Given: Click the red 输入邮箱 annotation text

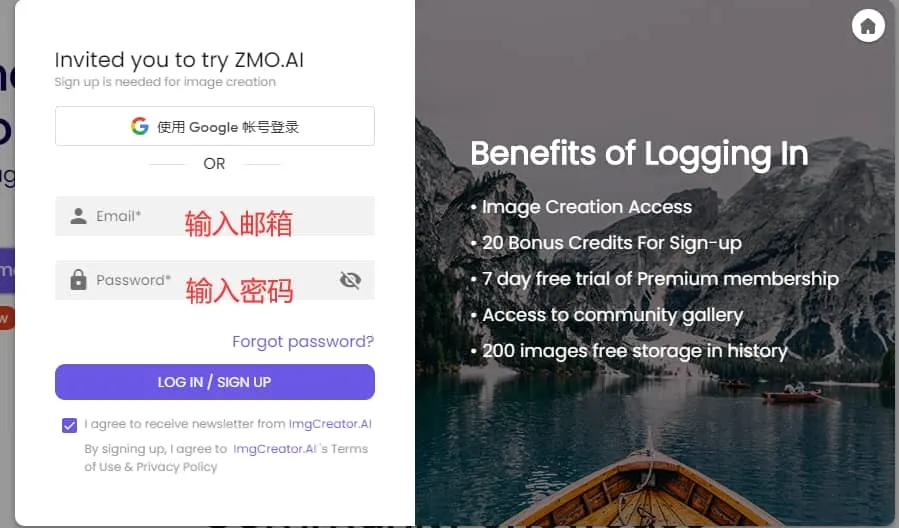Looking at the screenshot, I should [x=239, y=224].
